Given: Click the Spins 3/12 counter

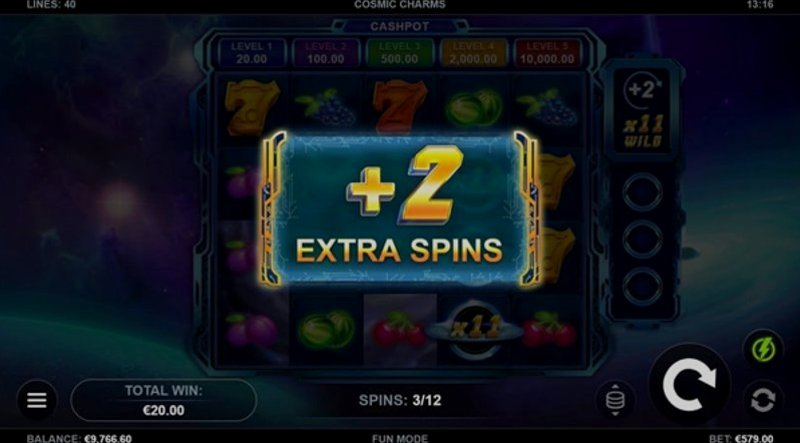Looking at the screenshot, I should click(x=400, y=400).
